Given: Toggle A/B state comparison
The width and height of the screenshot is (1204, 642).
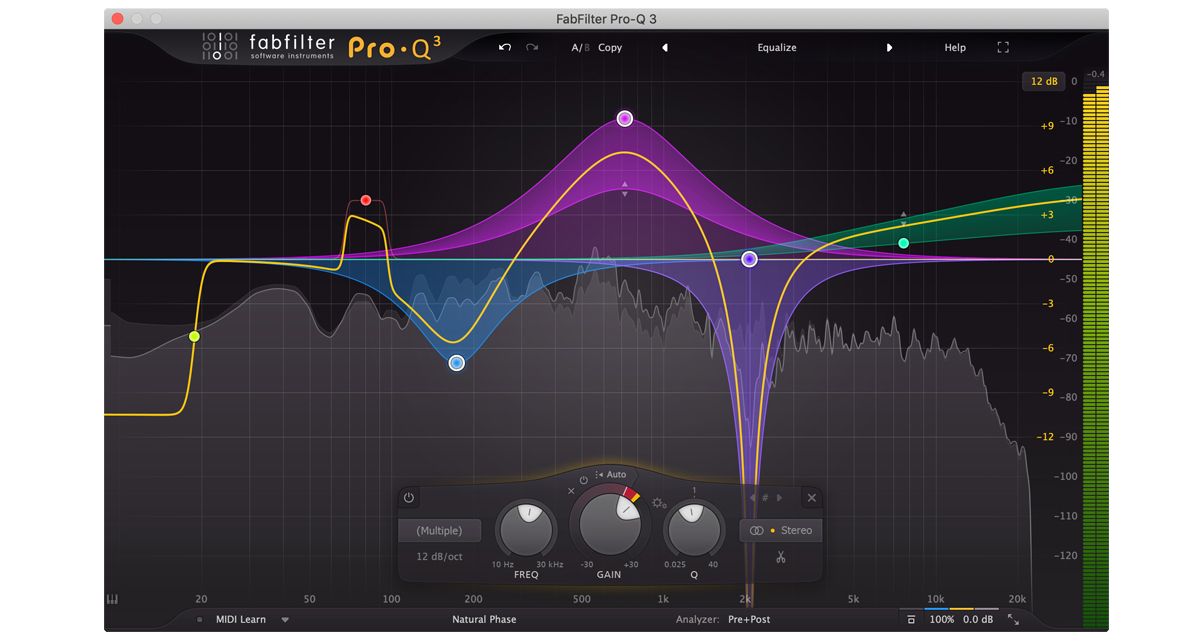Looking at the screenshot, I should point(579,48).
